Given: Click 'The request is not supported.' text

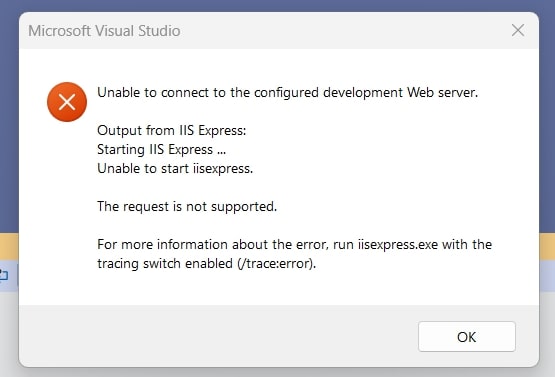Looking at the screenshot, I should (x=187, y=206).
